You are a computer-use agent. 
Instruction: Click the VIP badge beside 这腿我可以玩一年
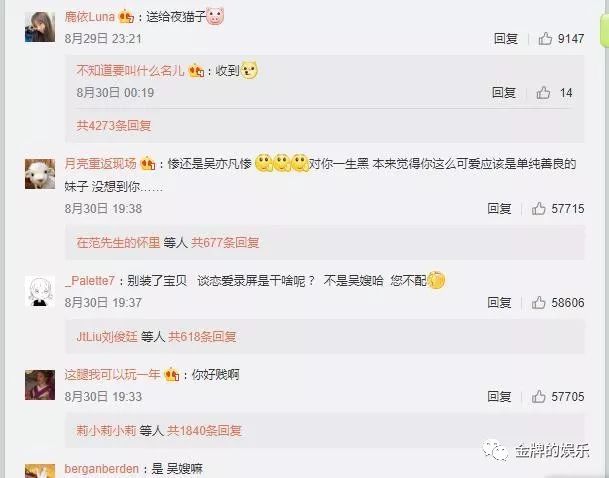point(172,375)
